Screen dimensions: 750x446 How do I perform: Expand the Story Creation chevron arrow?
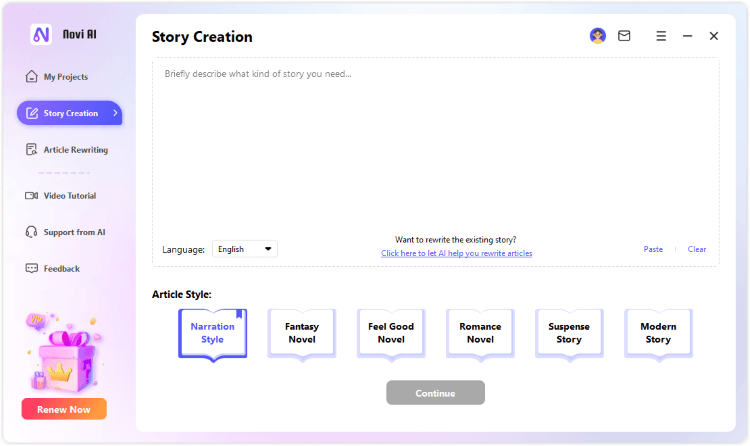(115, 113)
